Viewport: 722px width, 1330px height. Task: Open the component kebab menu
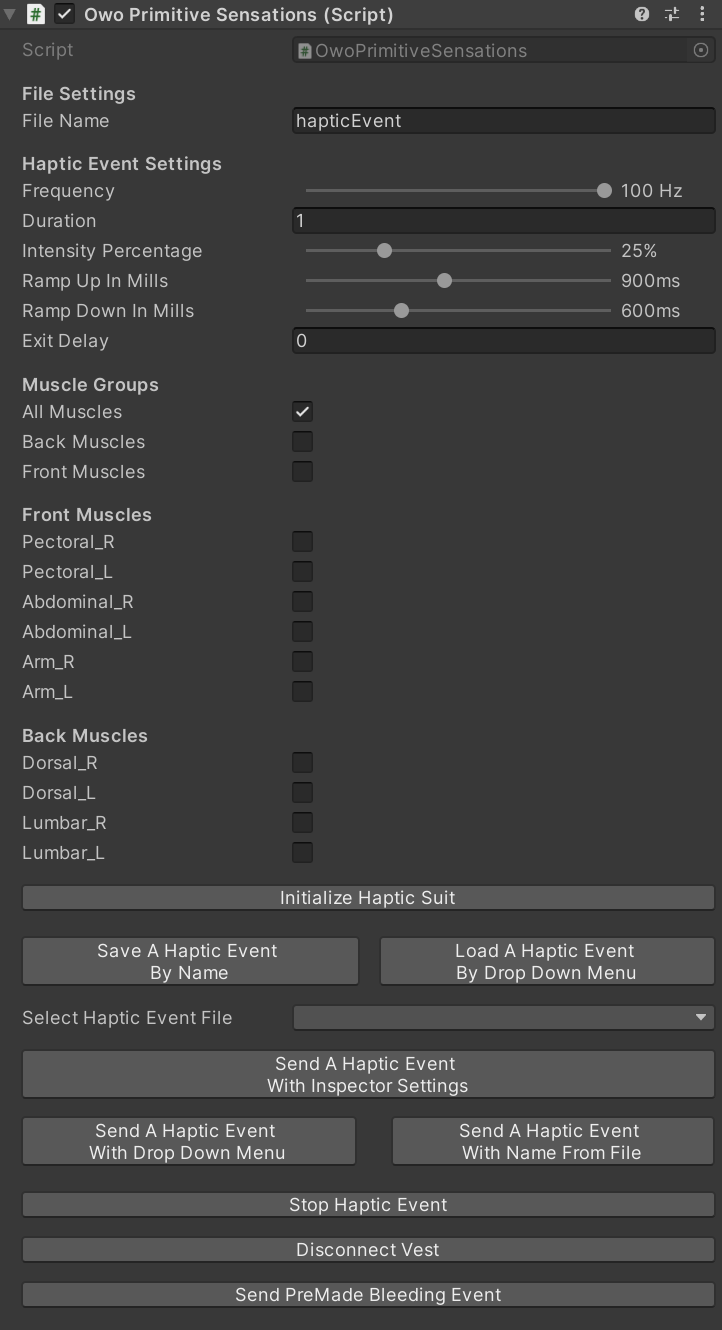703,14
